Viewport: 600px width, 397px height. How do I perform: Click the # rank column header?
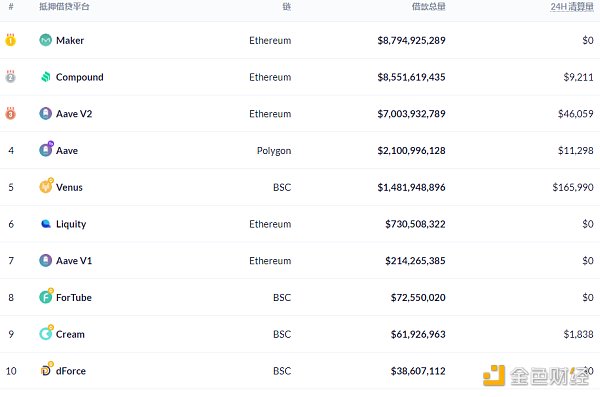click(x=11, y=7)
